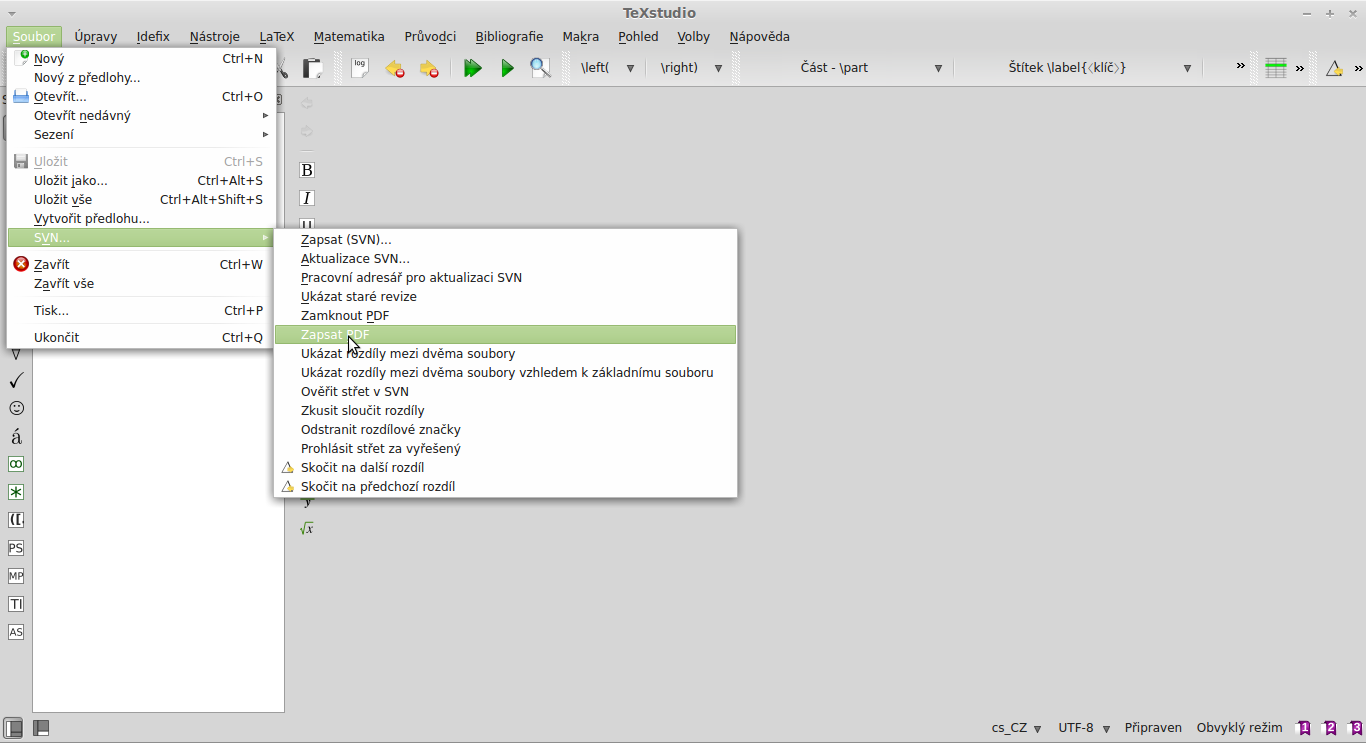
Task: Open the \left( delimiter dropdown
Action: [609, 68]
